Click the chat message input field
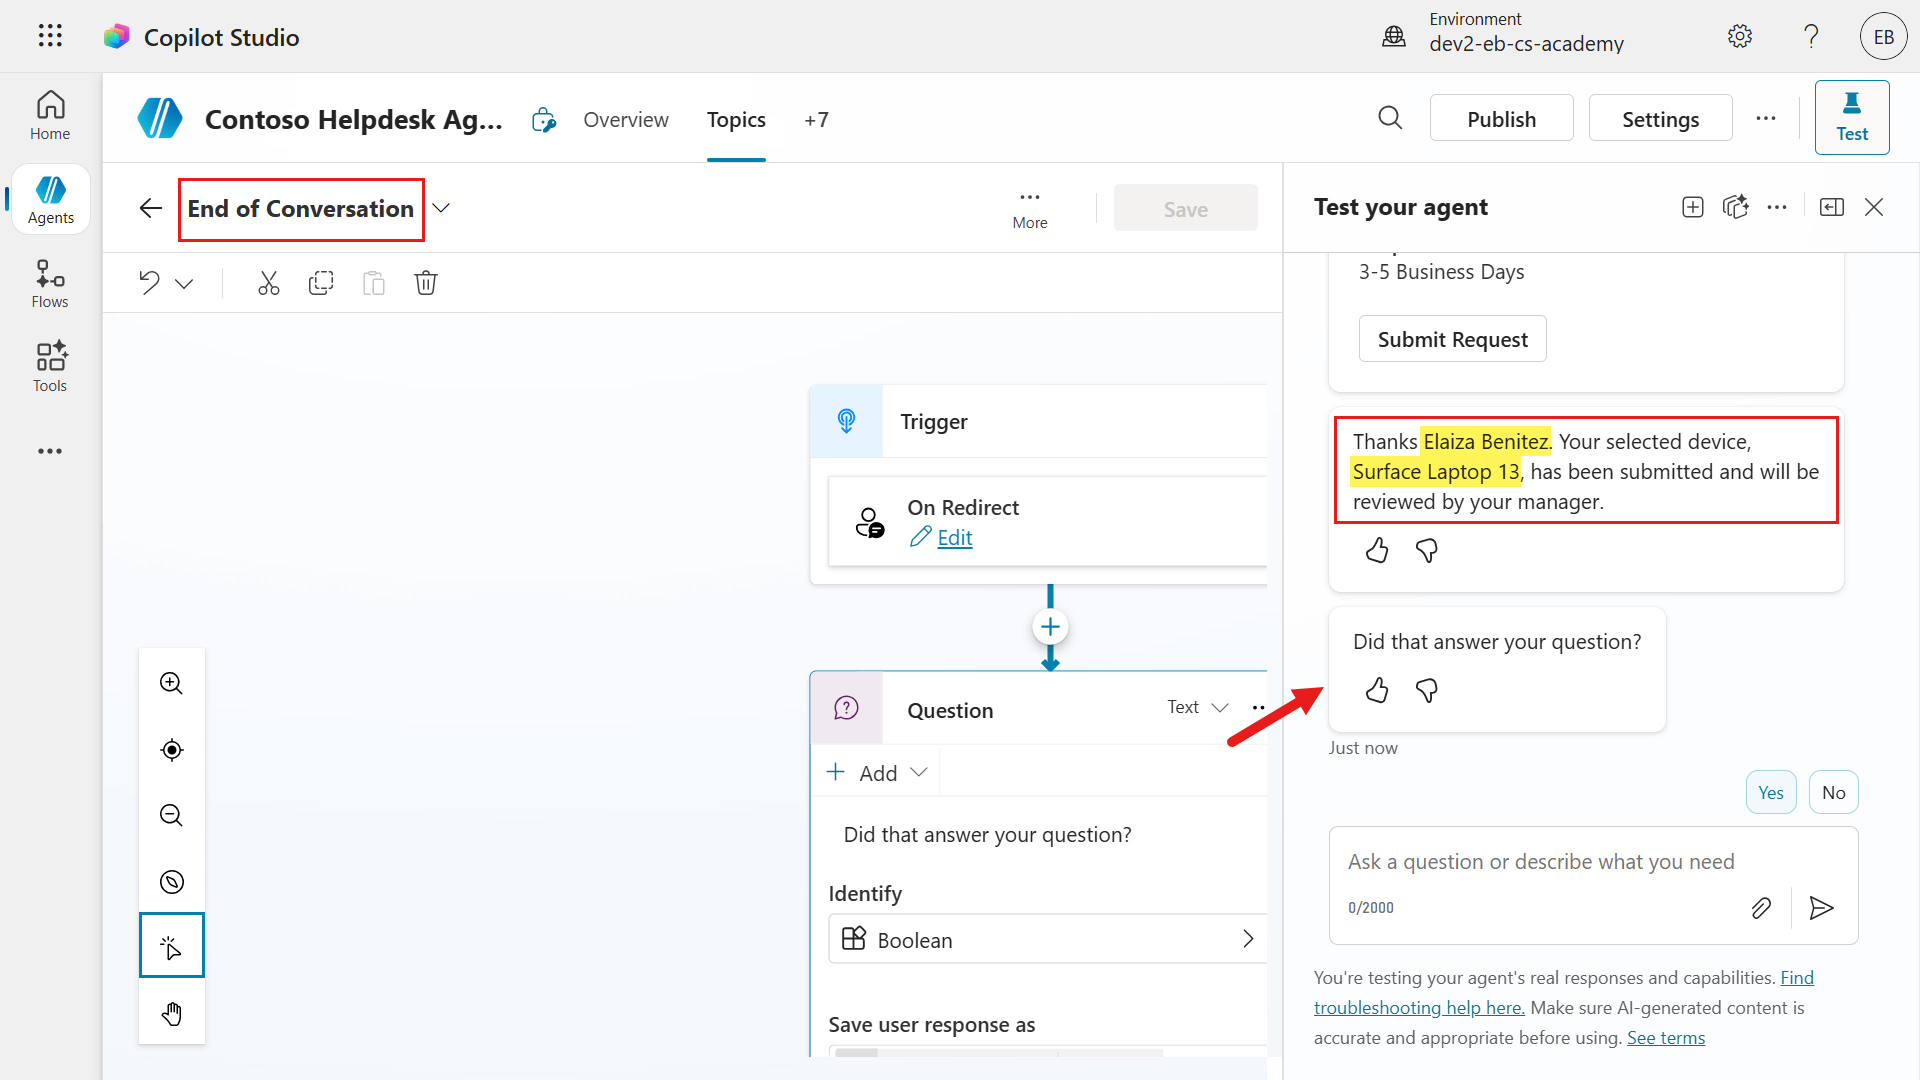The height and width of the screenshot is (1080, 1920). [x=1592, y=862]
